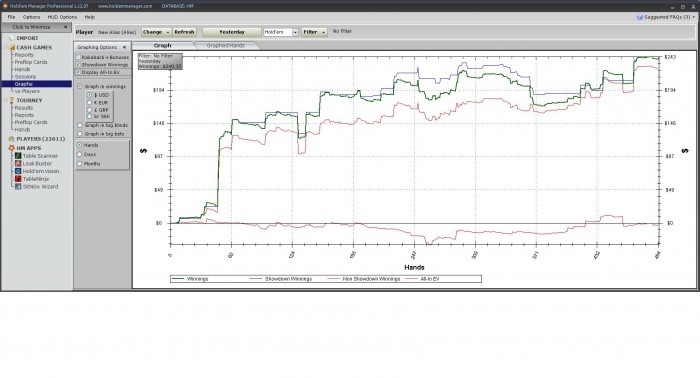The width and height of the screenshot is (700, 378).
Task: Switch to the Graph tab
Action: [x=163, y=46]
